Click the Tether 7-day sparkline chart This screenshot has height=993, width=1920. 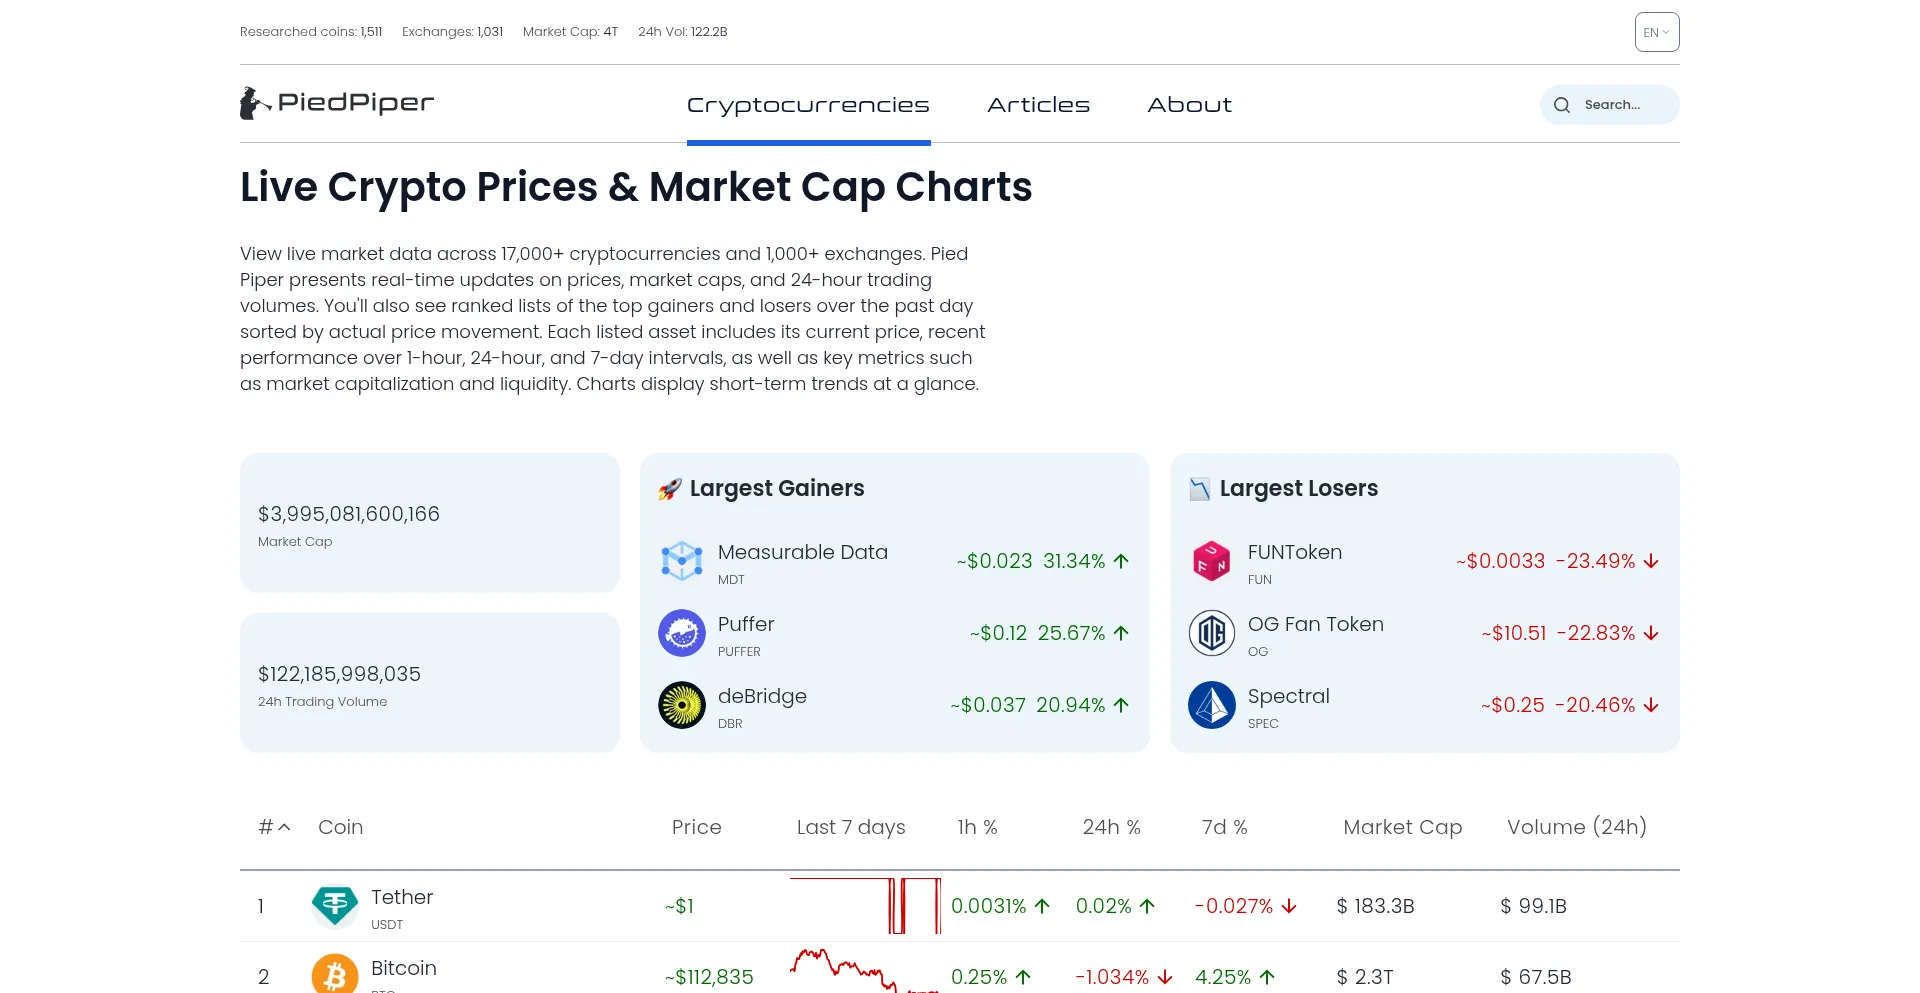click(x=865, y=906)
